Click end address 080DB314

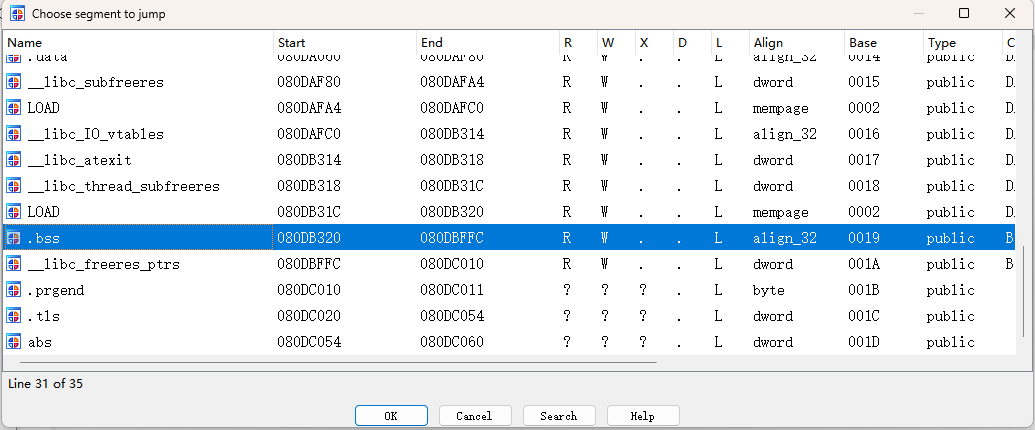point(452,134)
